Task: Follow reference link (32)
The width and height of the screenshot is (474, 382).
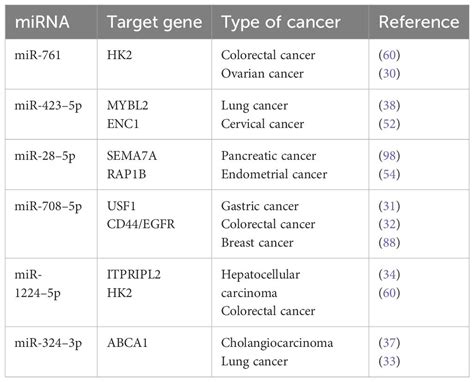Action: [389, 224]
